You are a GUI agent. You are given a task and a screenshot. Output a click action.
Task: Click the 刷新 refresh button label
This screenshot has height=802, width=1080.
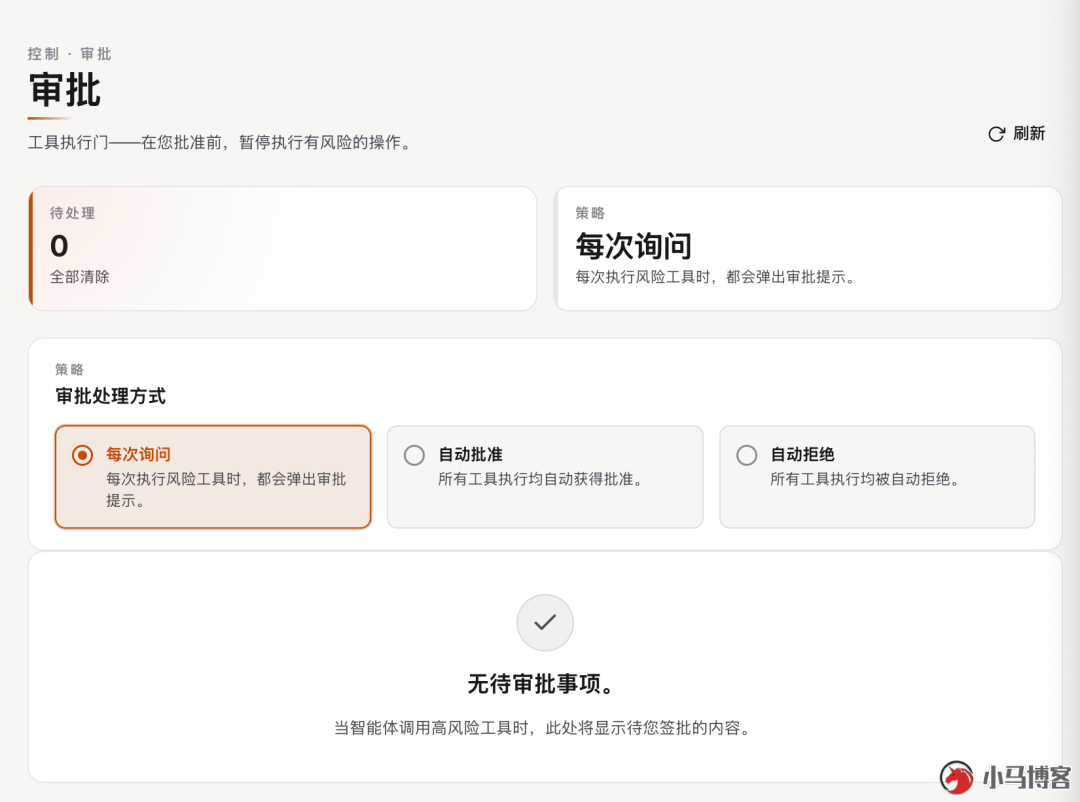click(1029, 133)
